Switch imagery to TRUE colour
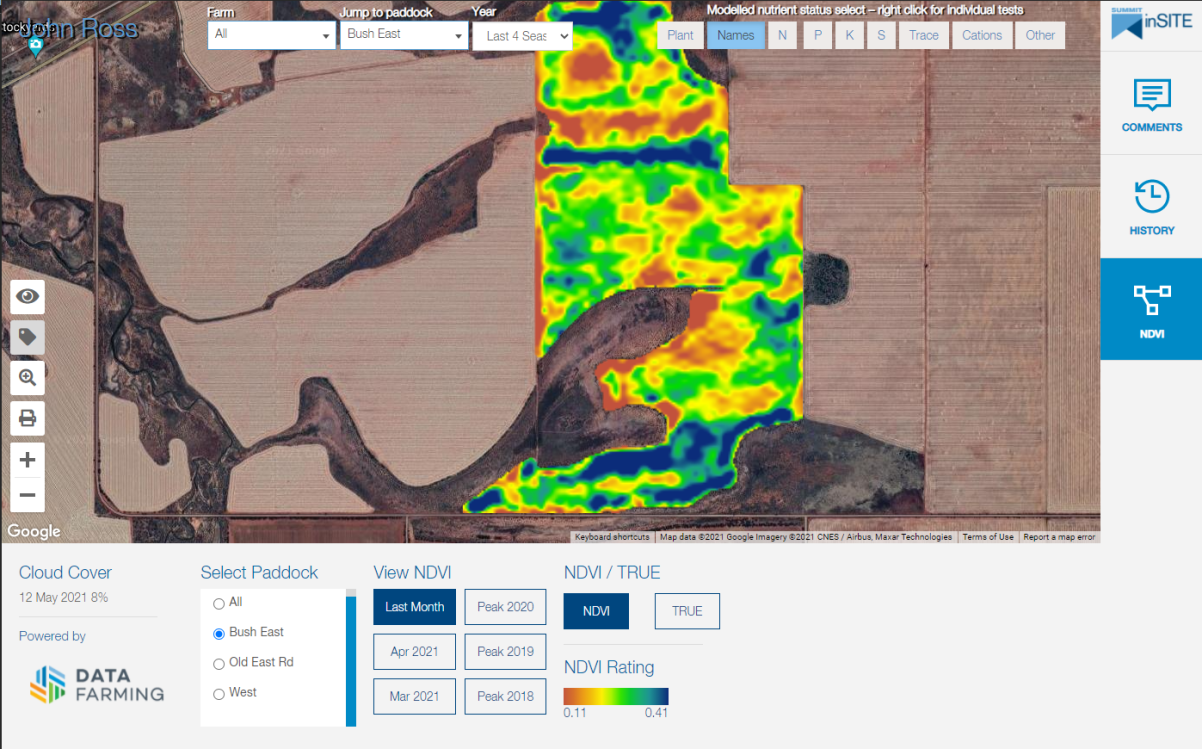The width and height of the screenshot is (1202, 749). point(687,611)
